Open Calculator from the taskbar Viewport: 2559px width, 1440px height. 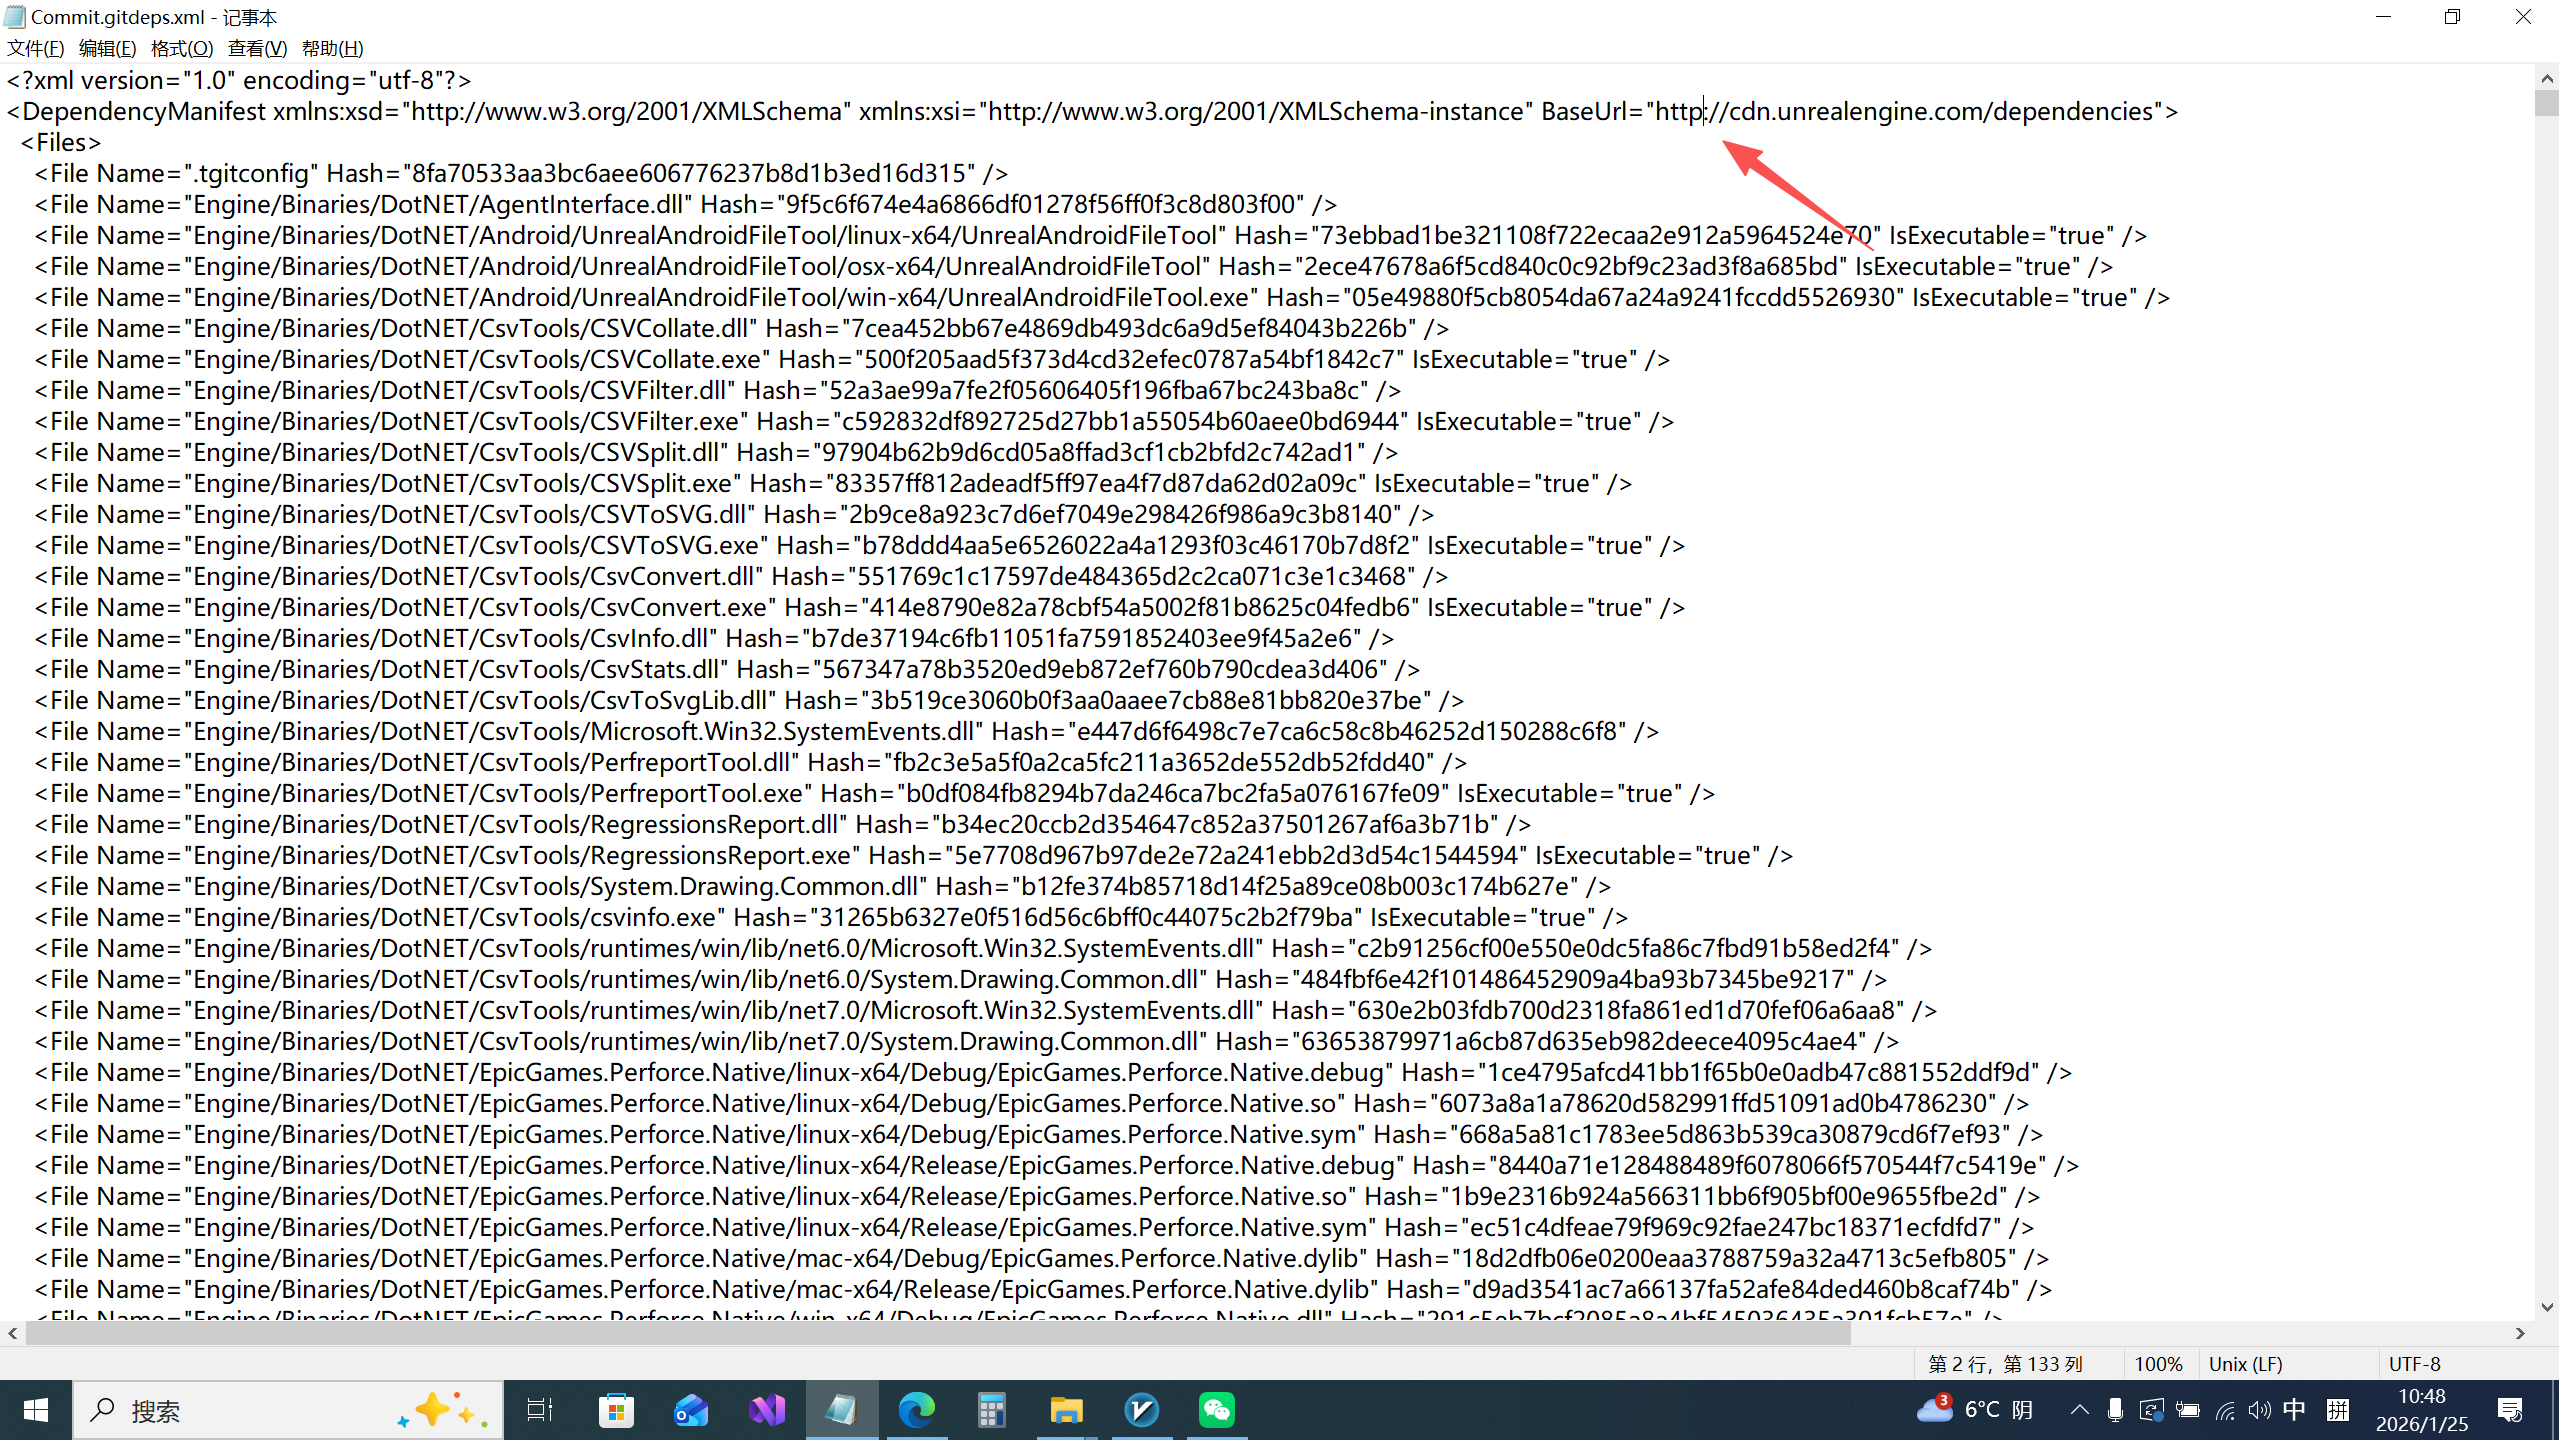click(991, 1410)
